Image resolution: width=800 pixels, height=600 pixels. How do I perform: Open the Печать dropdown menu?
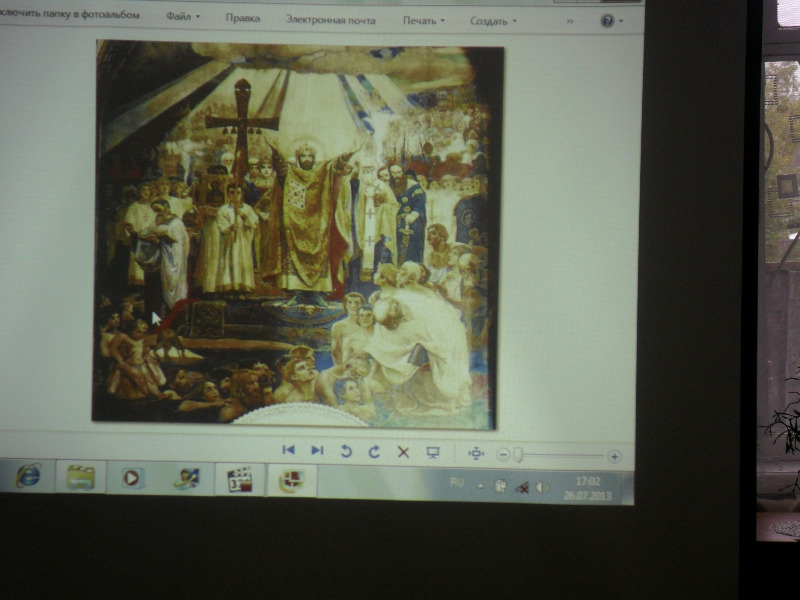[423, 20]
